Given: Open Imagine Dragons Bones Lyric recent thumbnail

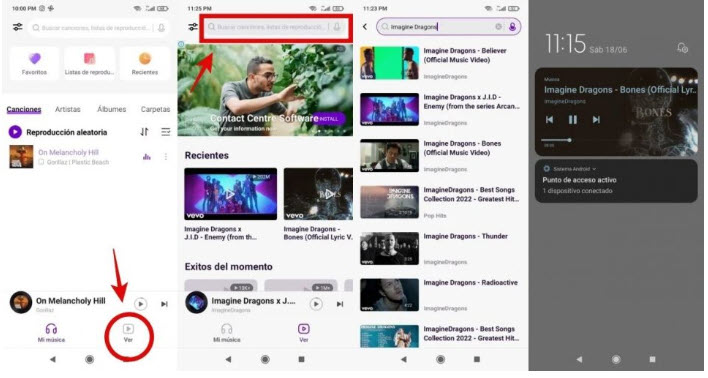Looking at the screenshot, I should point(318,194).
